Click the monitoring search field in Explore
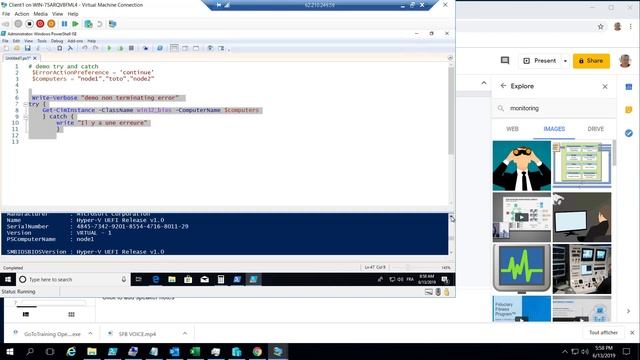 click(554, 108)
